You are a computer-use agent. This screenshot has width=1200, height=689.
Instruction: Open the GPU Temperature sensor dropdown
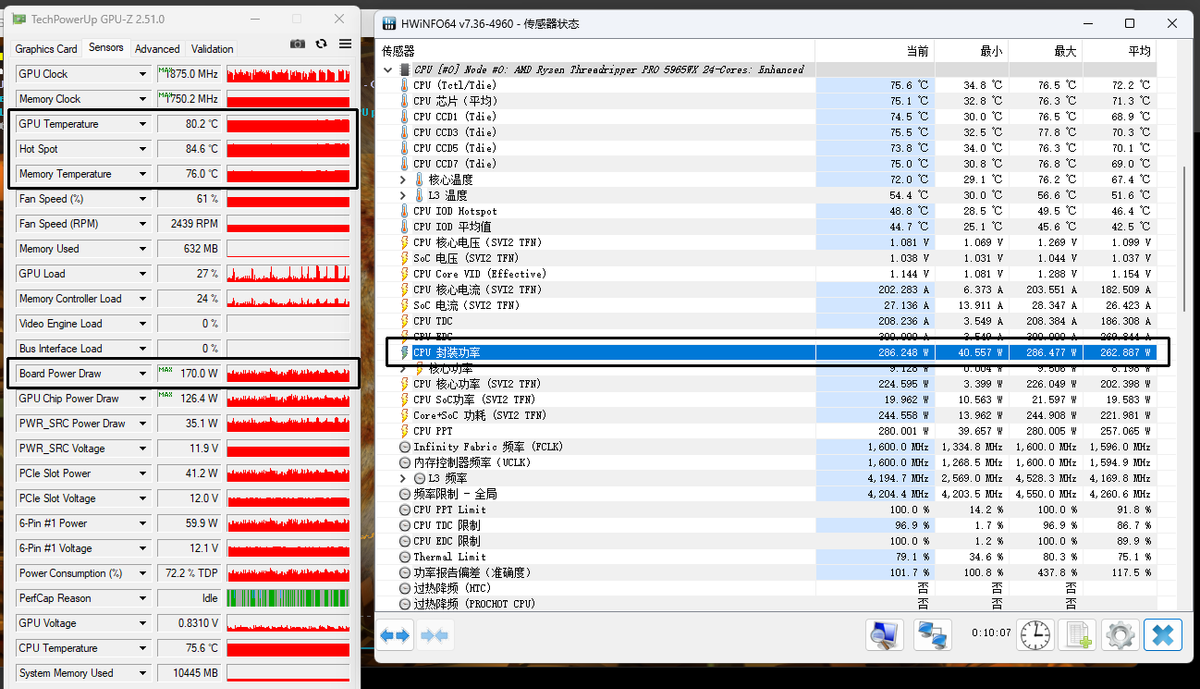[x=143, y=124]
